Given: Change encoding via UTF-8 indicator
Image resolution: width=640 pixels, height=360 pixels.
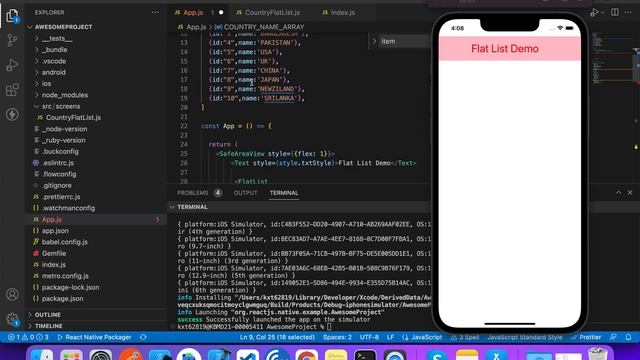Looking at the screenshot, I should point(369,337).
